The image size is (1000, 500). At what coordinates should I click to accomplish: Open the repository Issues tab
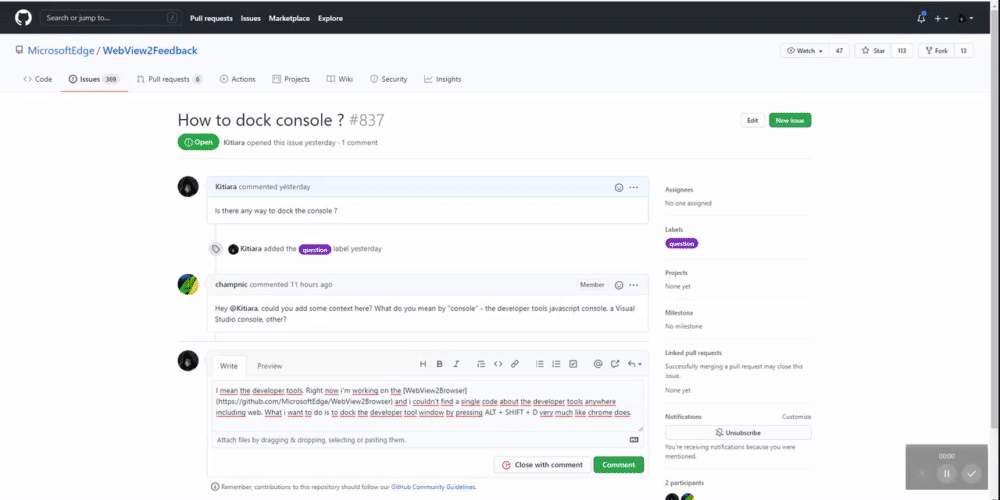pos(94,79)
